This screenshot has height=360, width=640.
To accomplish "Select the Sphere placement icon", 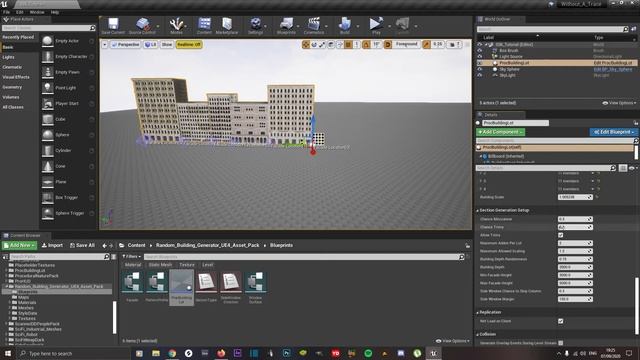I will point(48,135).
